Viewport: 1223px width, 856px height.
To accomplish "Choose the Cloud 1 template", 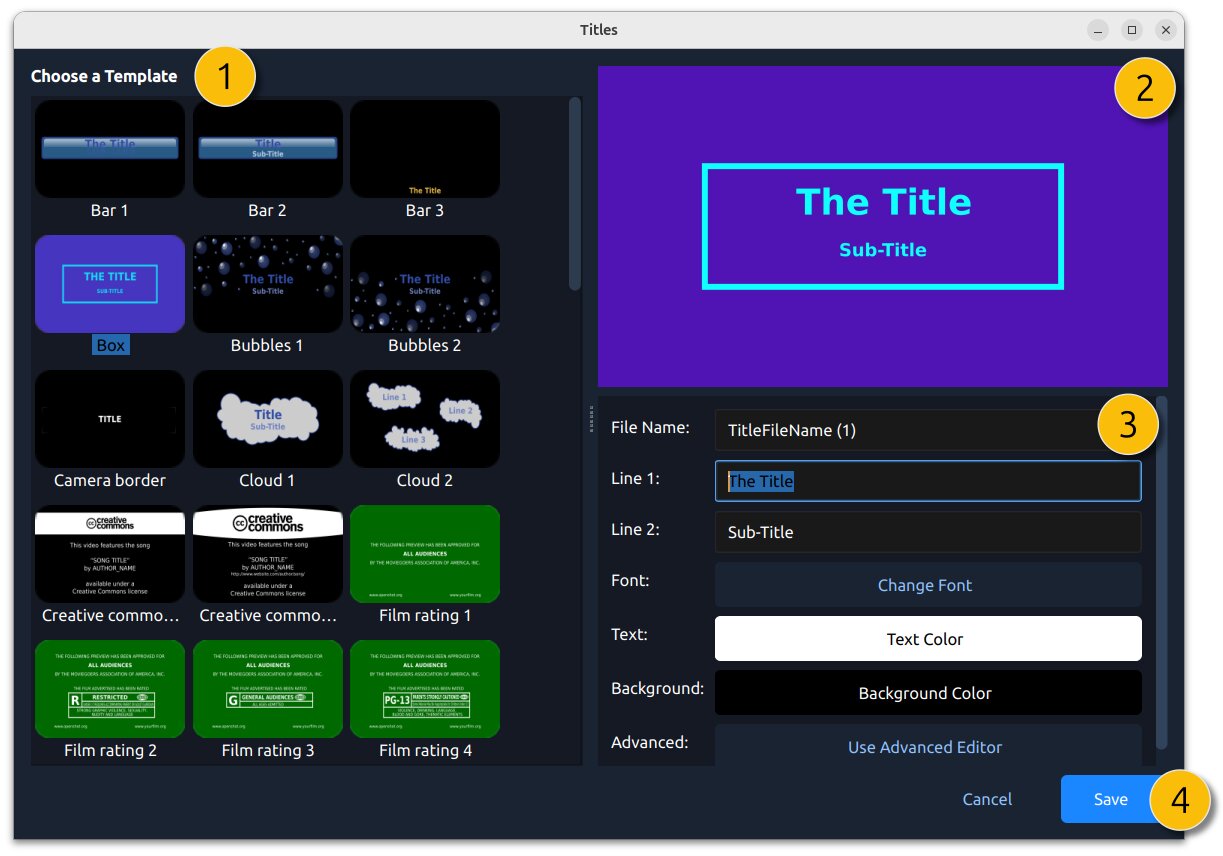I will (267, 418).
